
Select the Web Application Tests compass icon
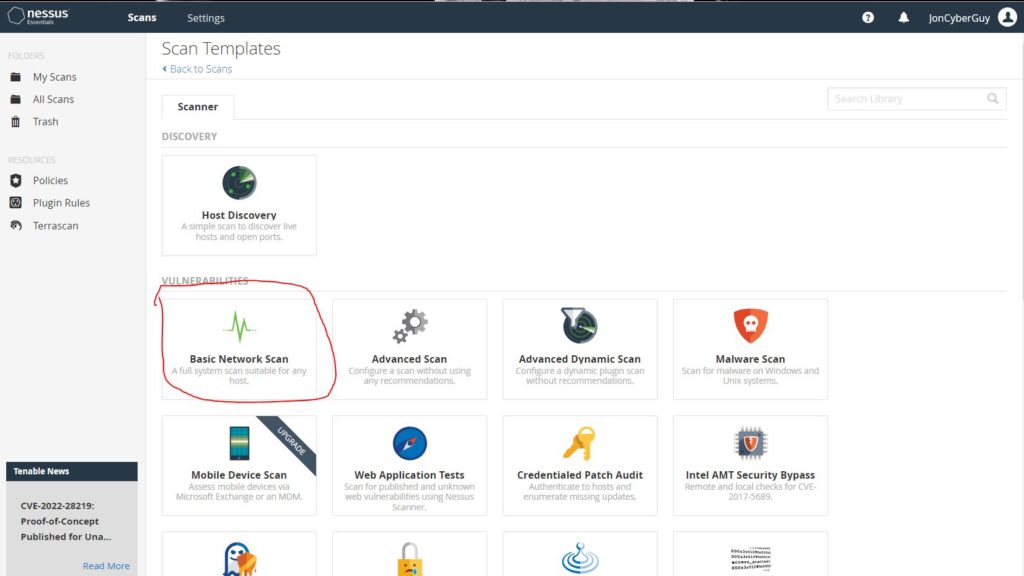[409, 443]
